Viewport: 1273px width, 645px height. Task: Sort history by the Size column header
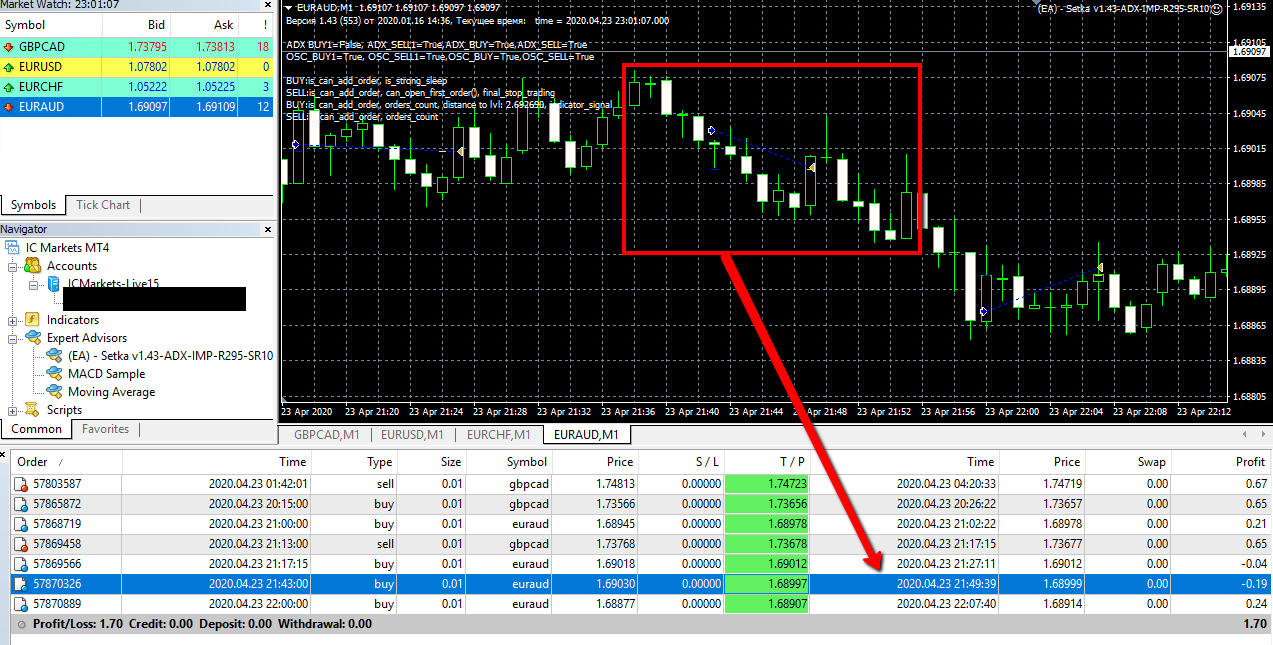pyautogui.click(x=432, y=462)
